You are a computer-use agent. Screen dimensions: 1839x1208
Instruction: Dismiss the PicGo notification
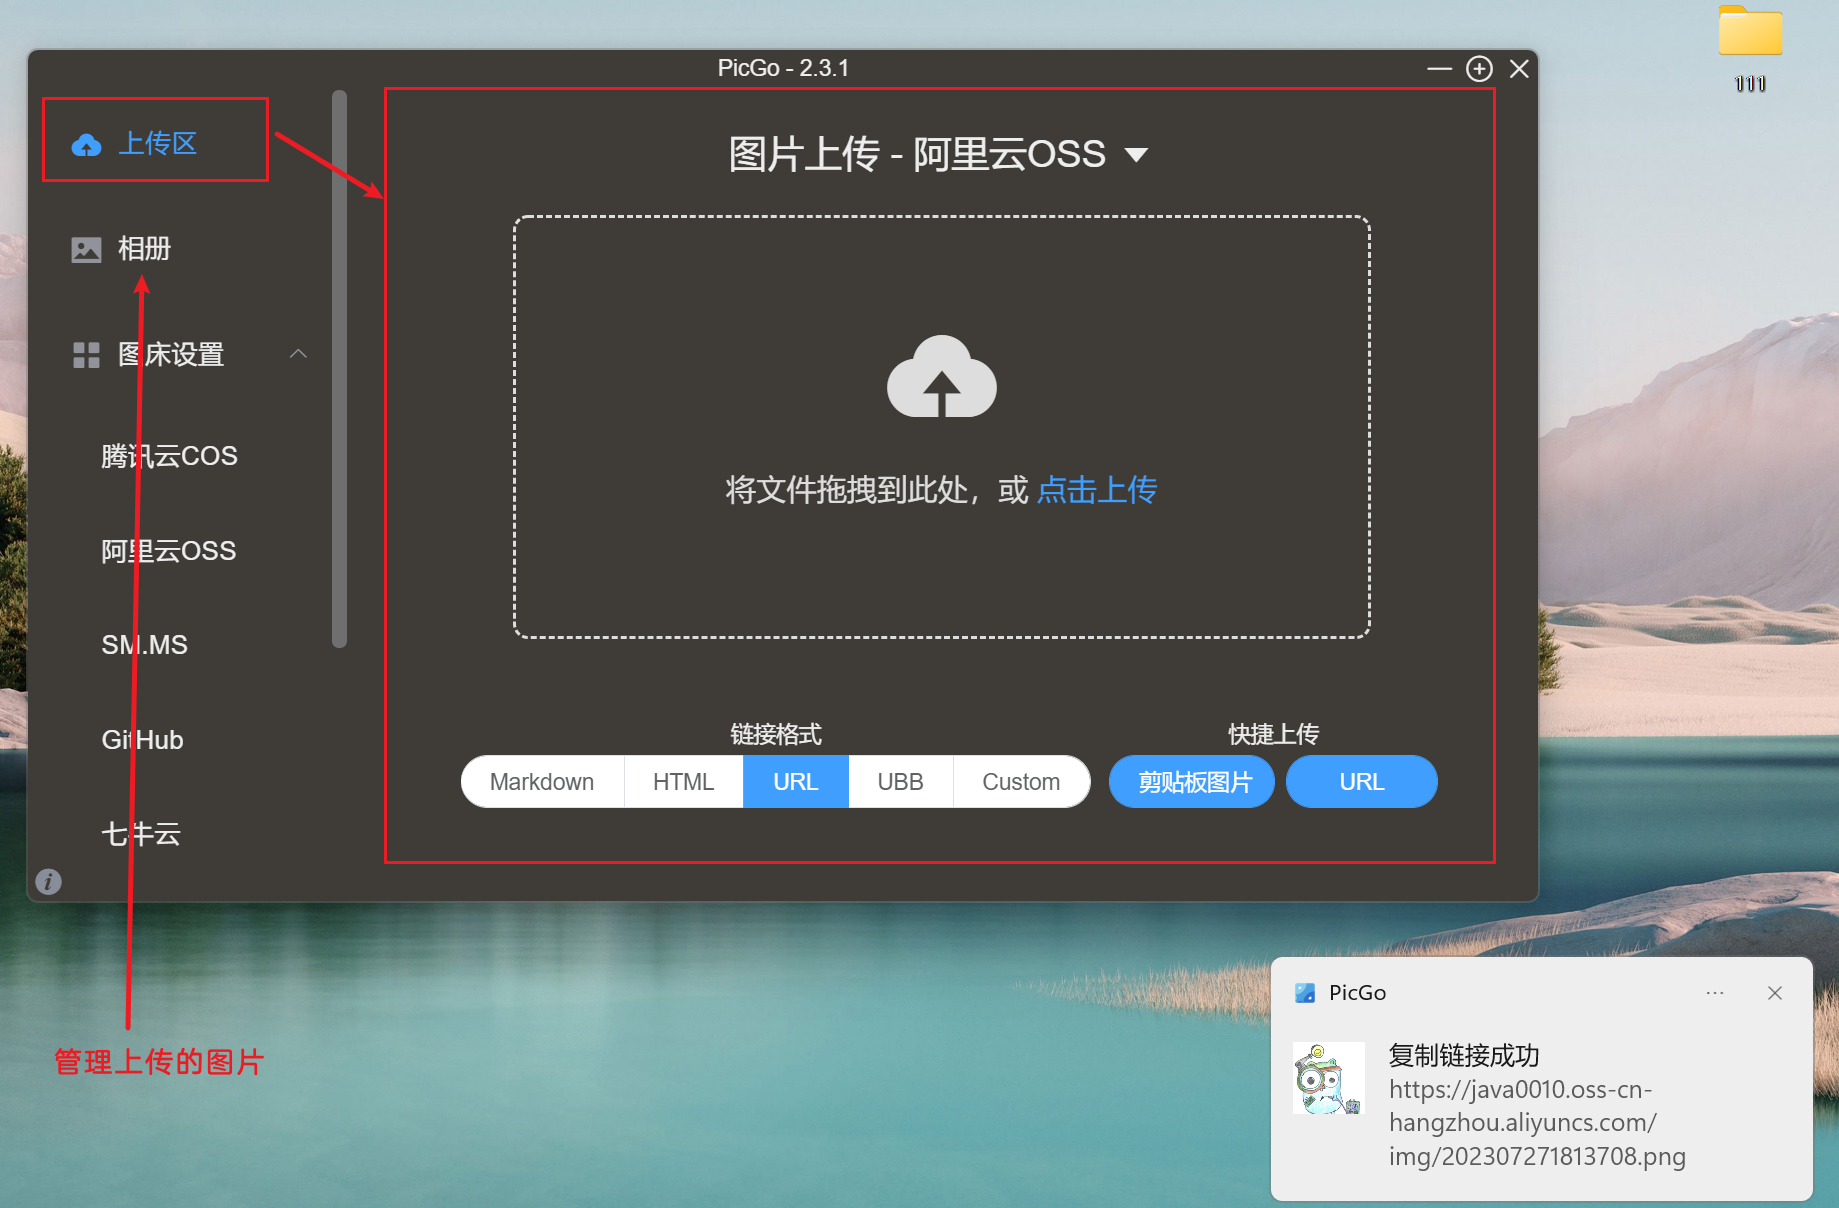click(x=1775, y=993)
